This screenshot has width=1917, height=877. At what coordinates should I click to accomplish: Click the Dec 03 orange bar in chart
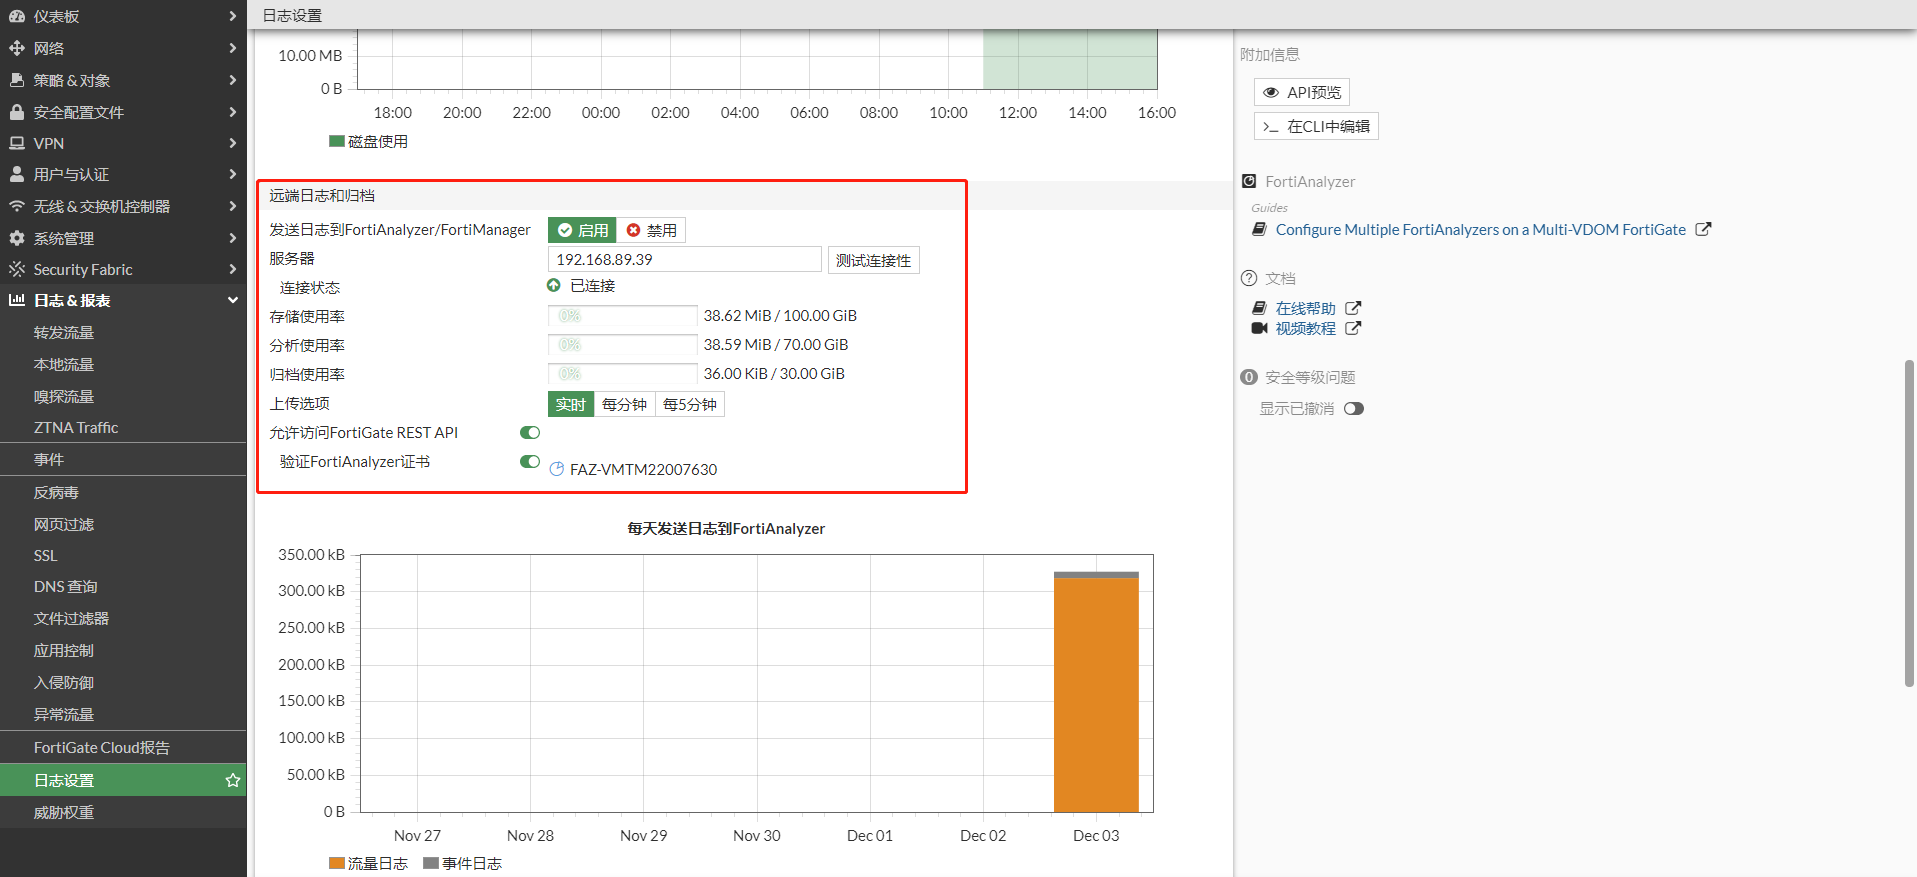coord(1096,694)
